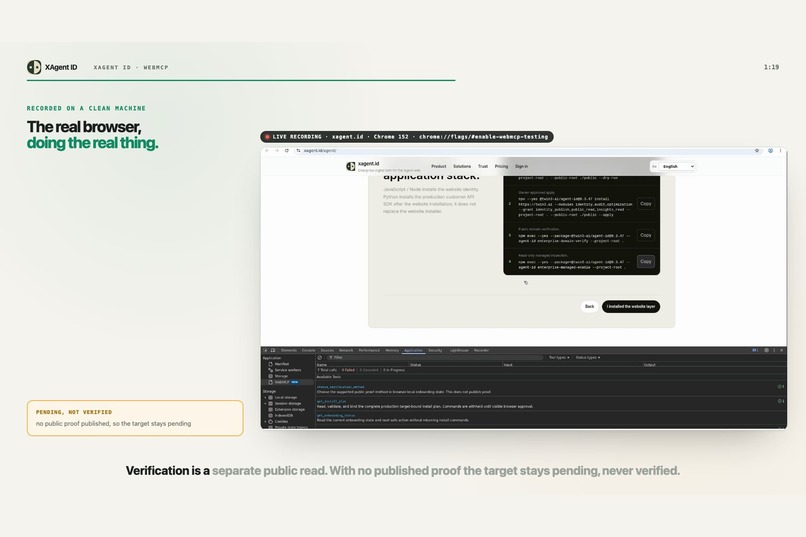Click the browser forward arrow

coord(277,151)
